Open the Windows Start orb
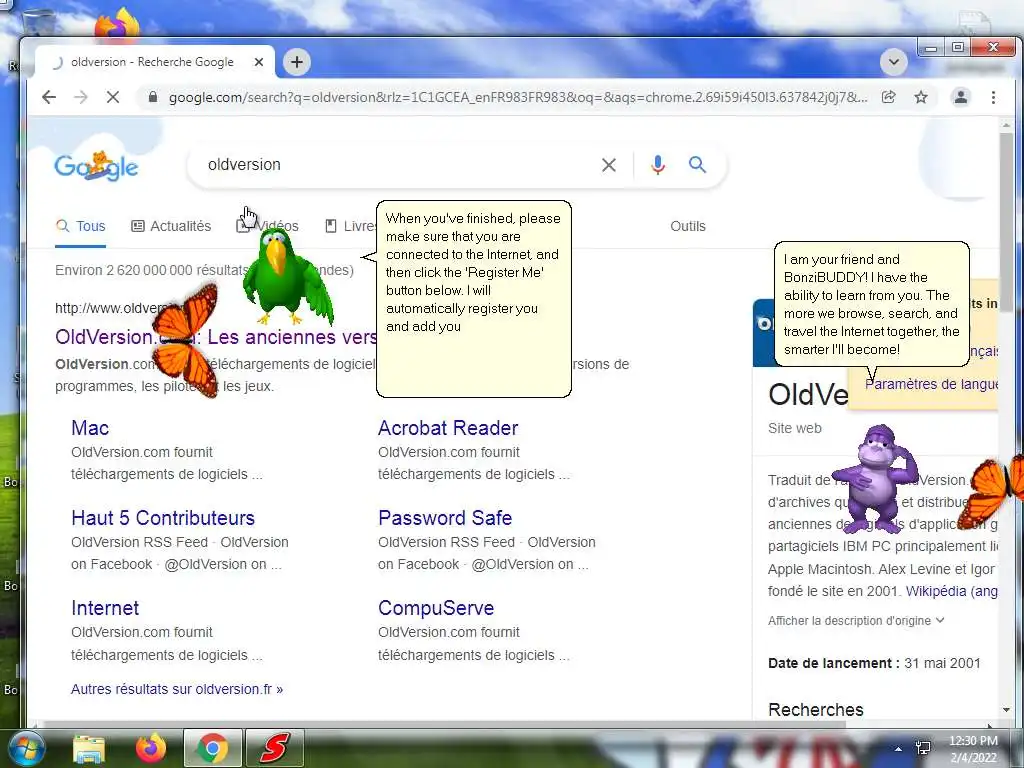 pos(25,749)
